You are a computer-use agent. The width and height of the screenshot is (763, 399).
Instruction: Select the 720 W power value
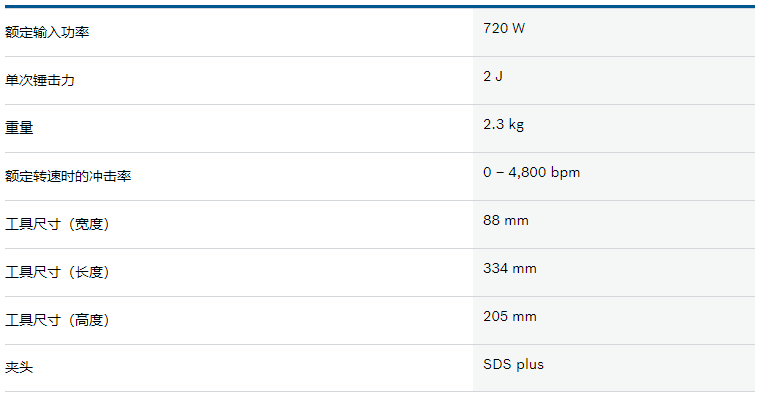click(504, 28)
